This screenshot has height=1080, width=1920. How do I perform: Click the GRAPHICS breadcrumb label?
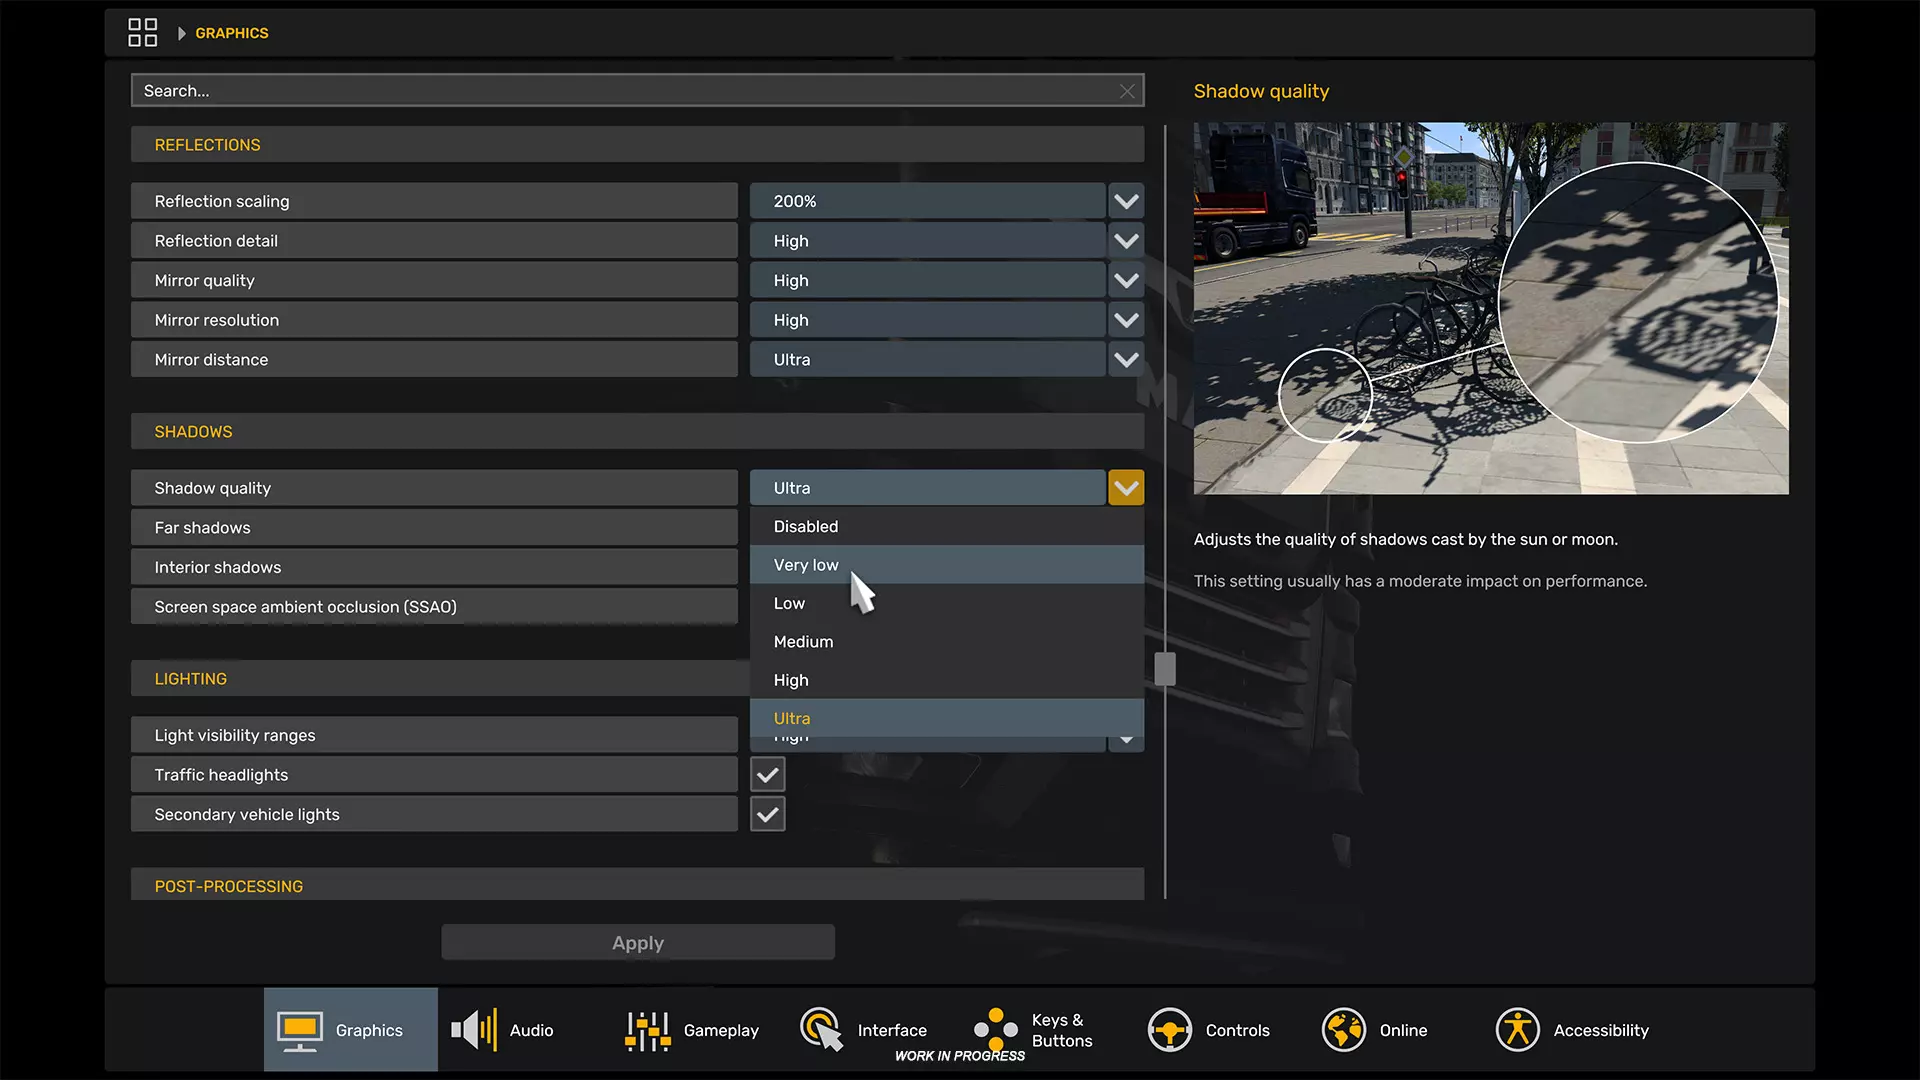pos(231,33)
